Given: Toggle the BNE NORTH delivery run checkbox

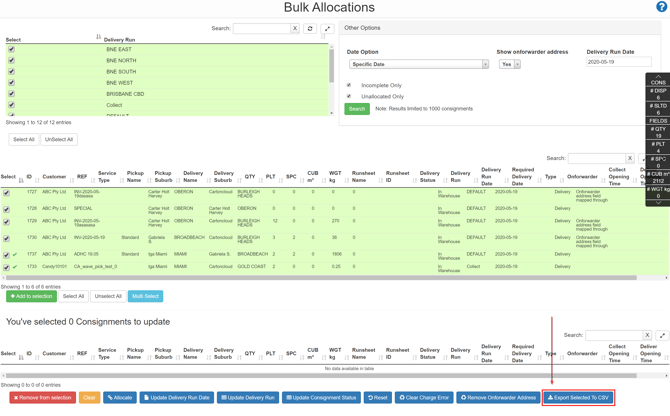Looking at the screenshot, I should pos(12,60).
